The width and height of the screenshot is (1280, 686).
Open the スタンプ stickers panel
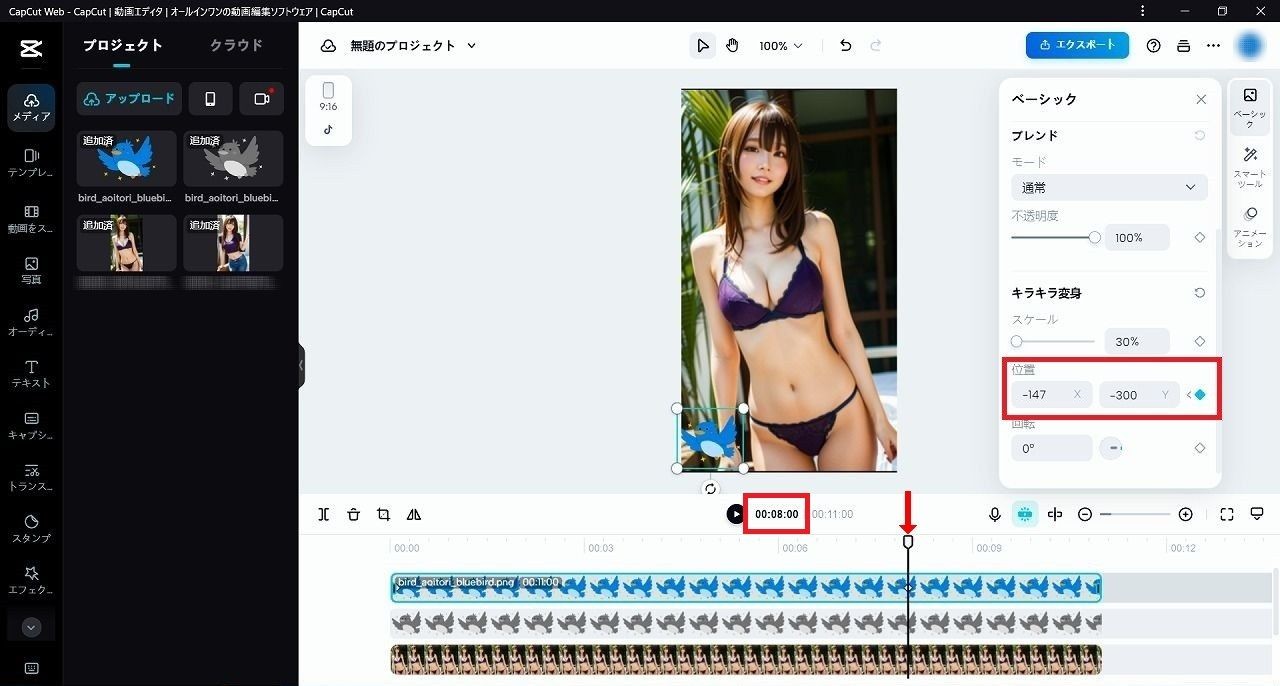click(31, 528)
